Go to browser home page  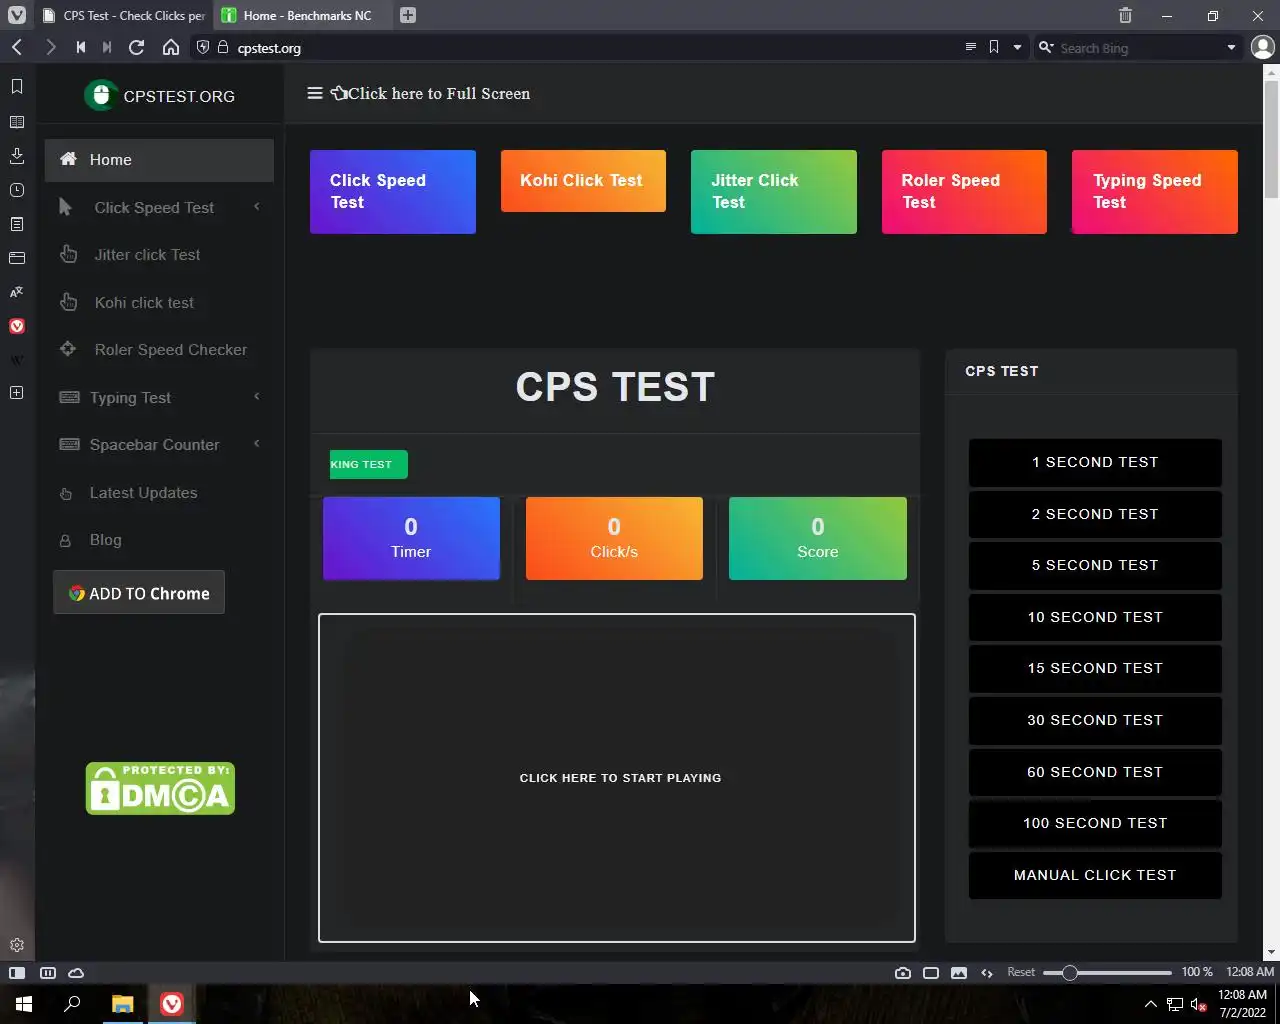click(x=171, y=47)
